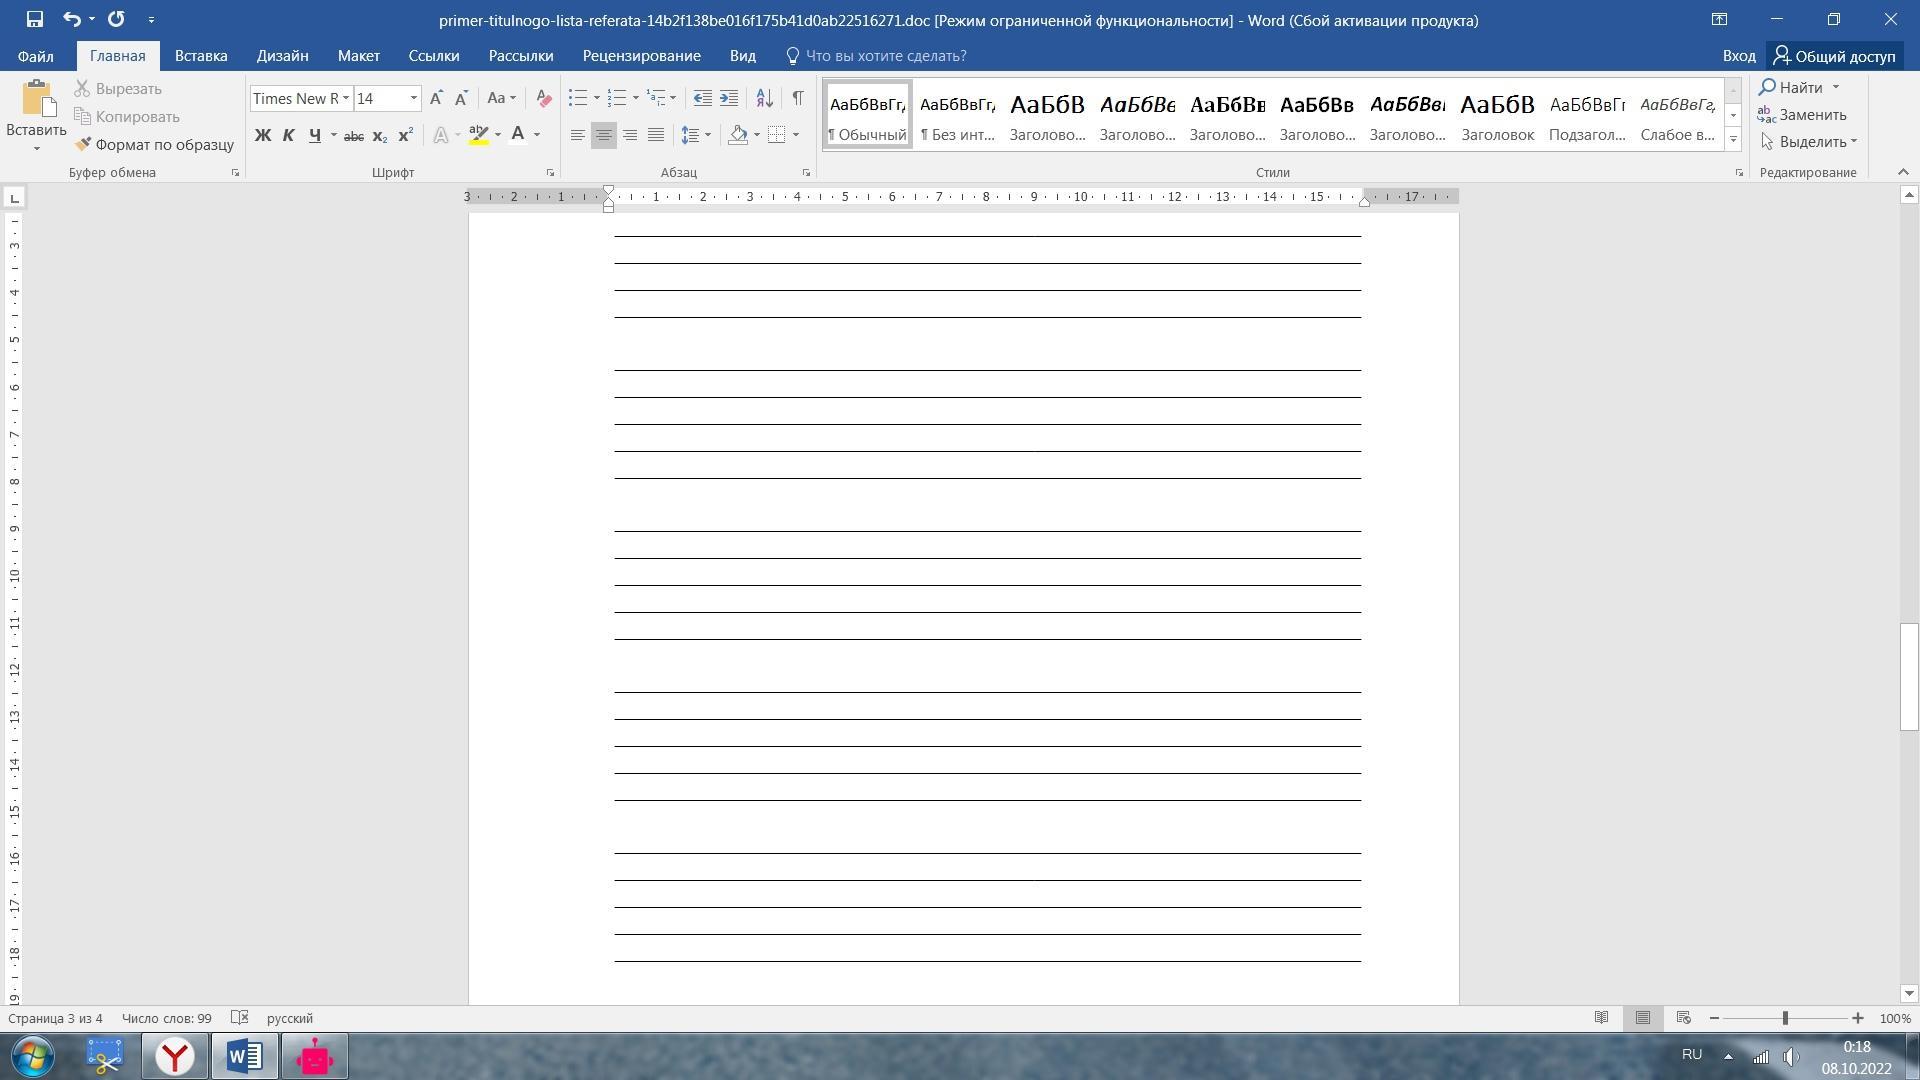1920x1080 pixels.
Task: Click Yandex browser taskbar icon
Action: (x=175, y=1057)
